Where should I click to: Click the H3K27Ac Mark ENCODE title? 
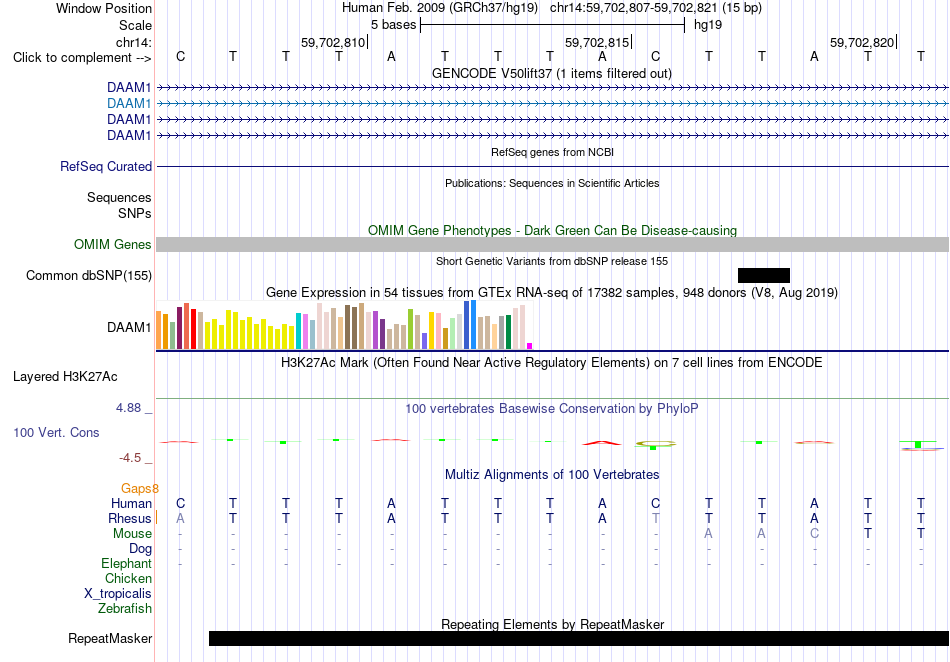point(552,362)
